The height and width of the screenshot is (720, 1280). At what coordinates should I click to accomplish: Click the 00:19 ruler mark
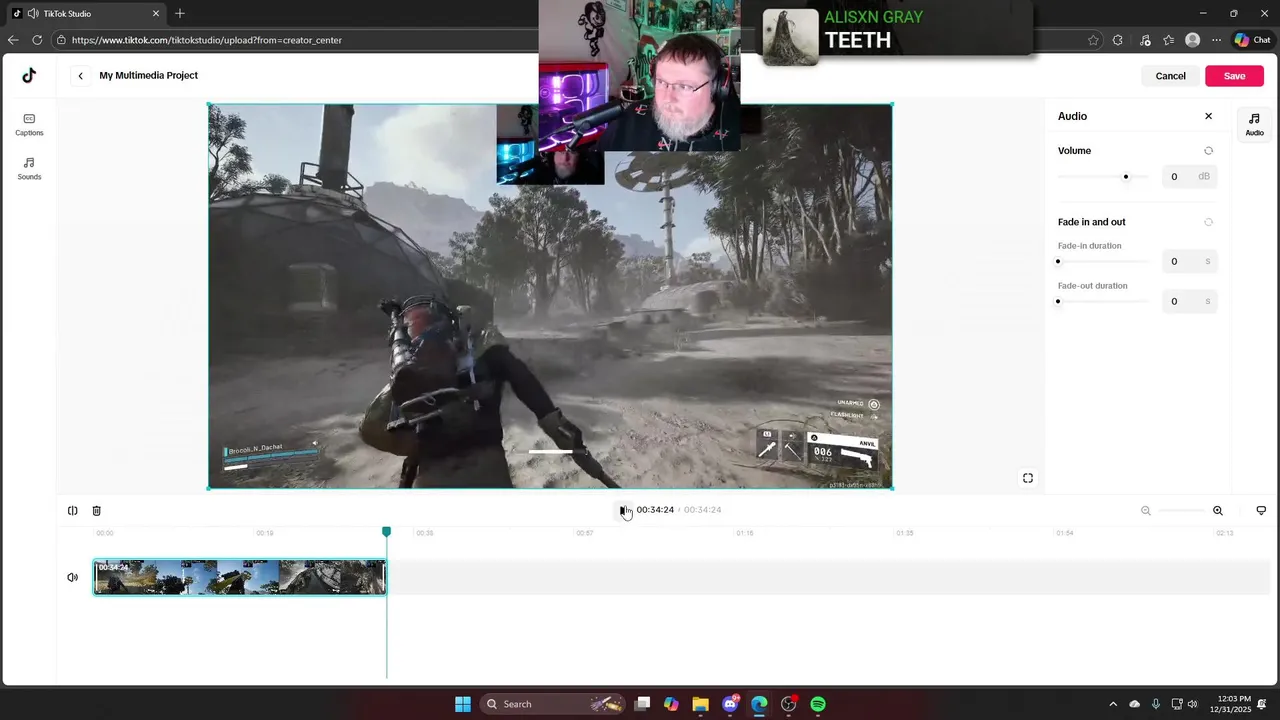coord(265,533)
